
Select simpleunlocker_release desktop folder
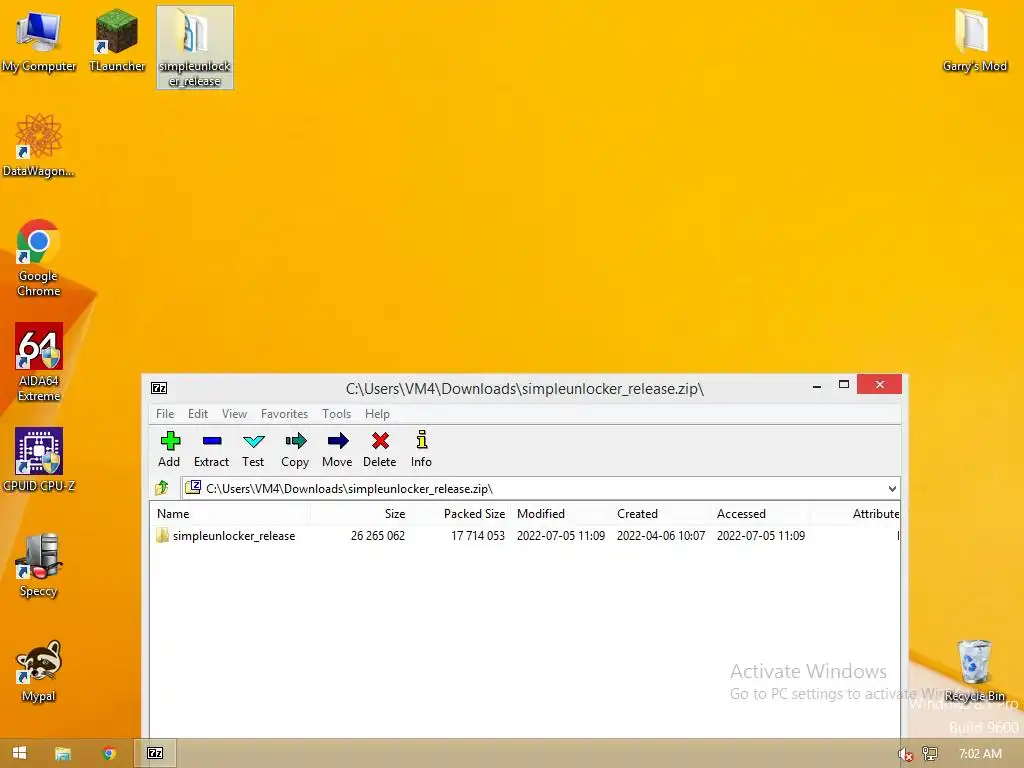pos(195,47)
